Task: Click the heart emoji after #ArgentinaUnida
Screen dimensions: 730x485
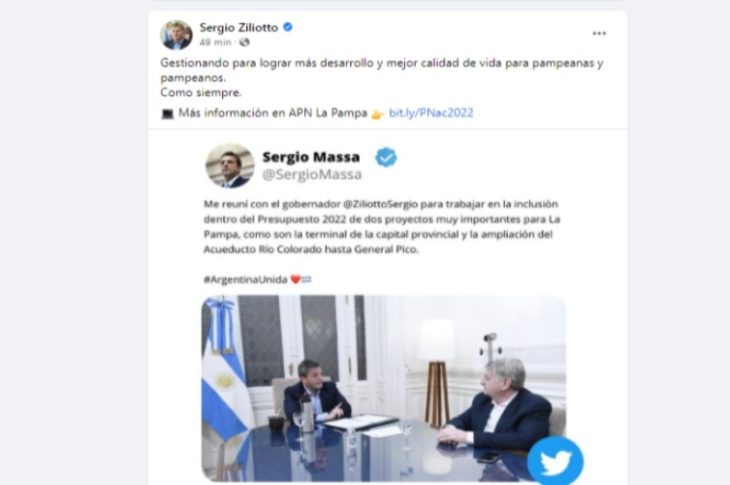Action: point(296,279)
